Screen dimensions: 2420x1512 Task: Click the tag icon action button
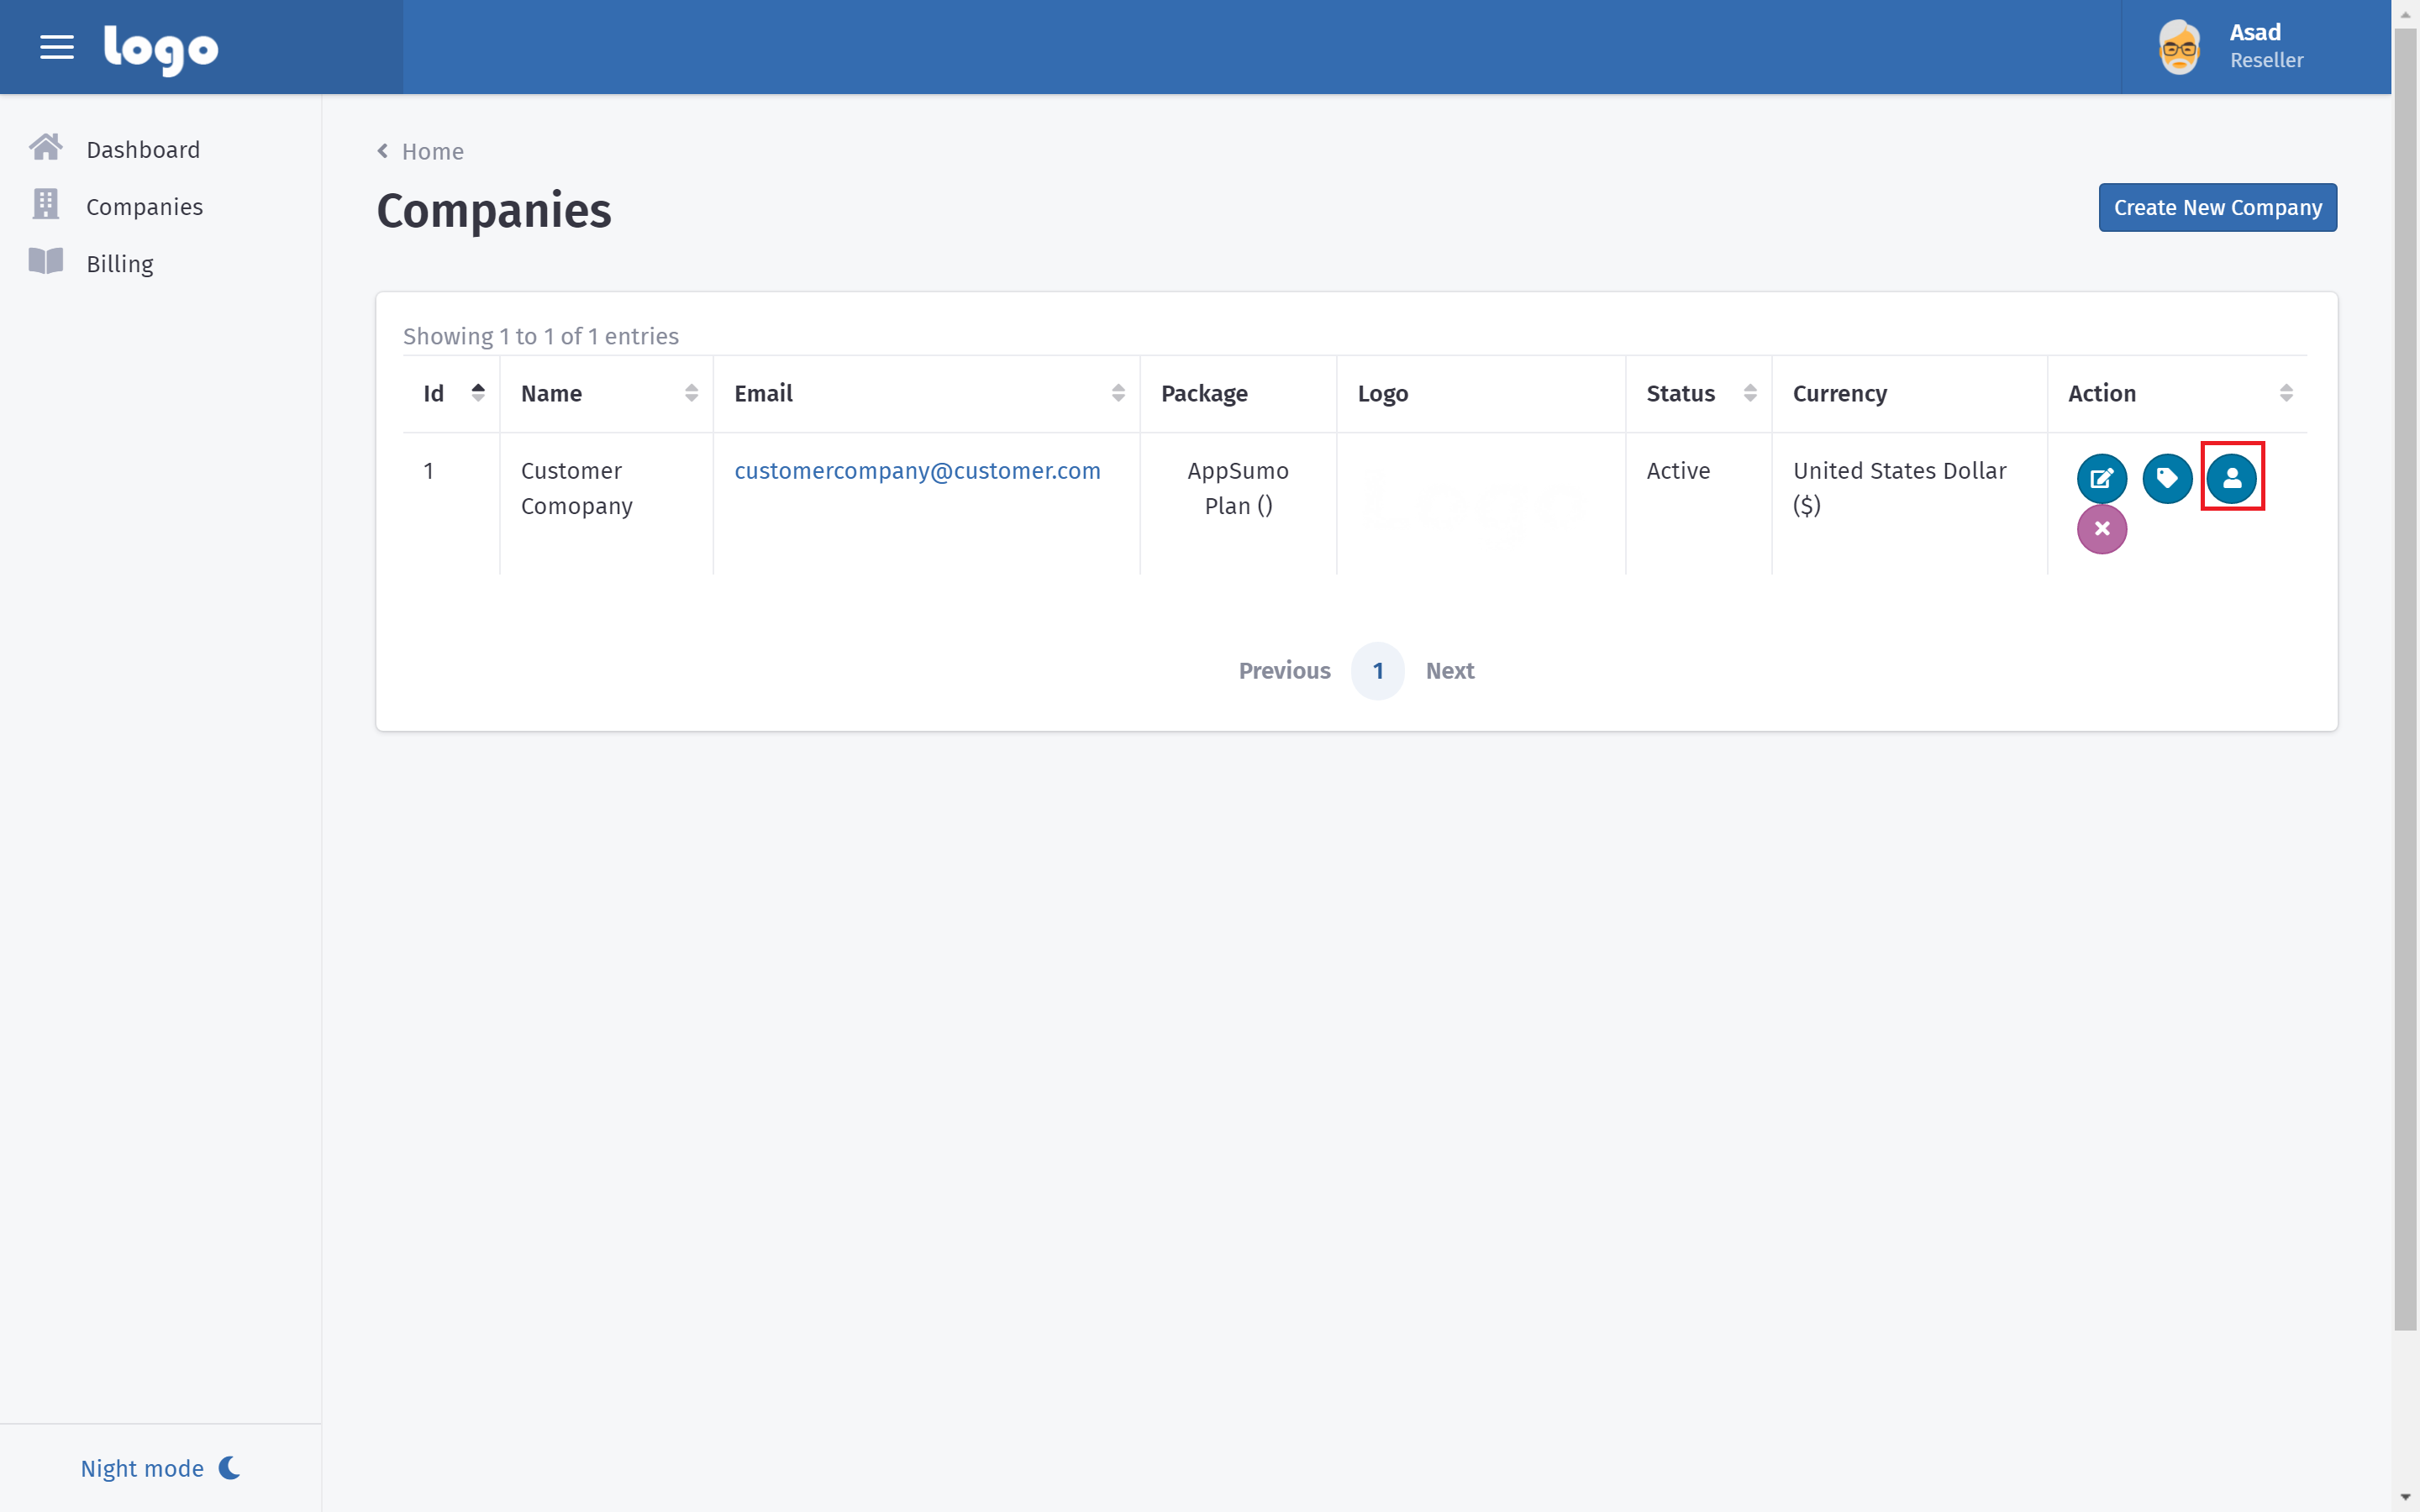(x=2166, y=478)
